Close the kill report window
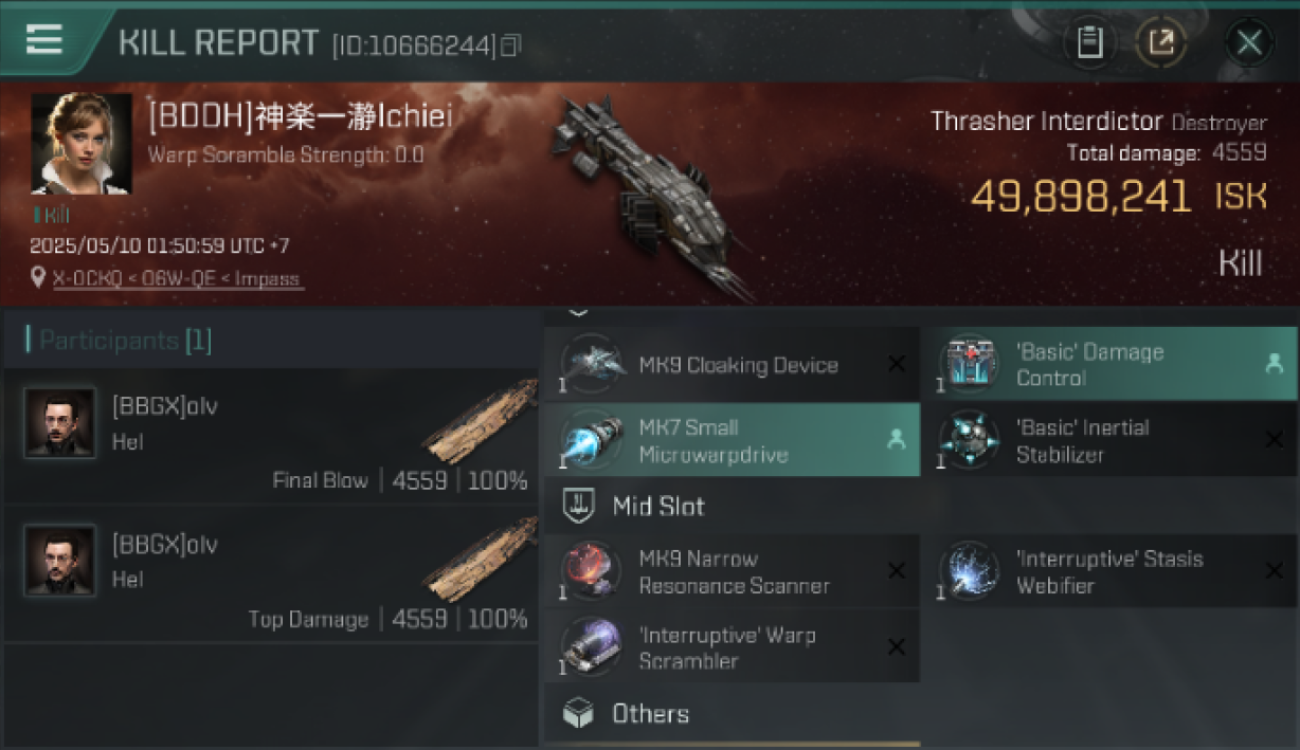This screenshot has height=750, width=1300. [1249, 43]
